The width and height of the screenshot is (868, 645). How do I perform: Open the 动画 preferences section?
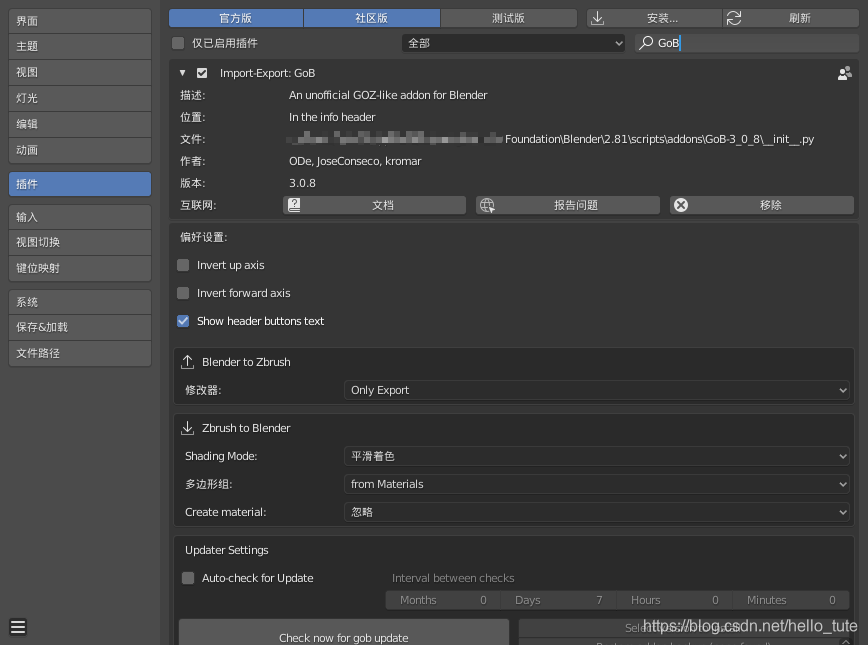click(x=80, y=150)
